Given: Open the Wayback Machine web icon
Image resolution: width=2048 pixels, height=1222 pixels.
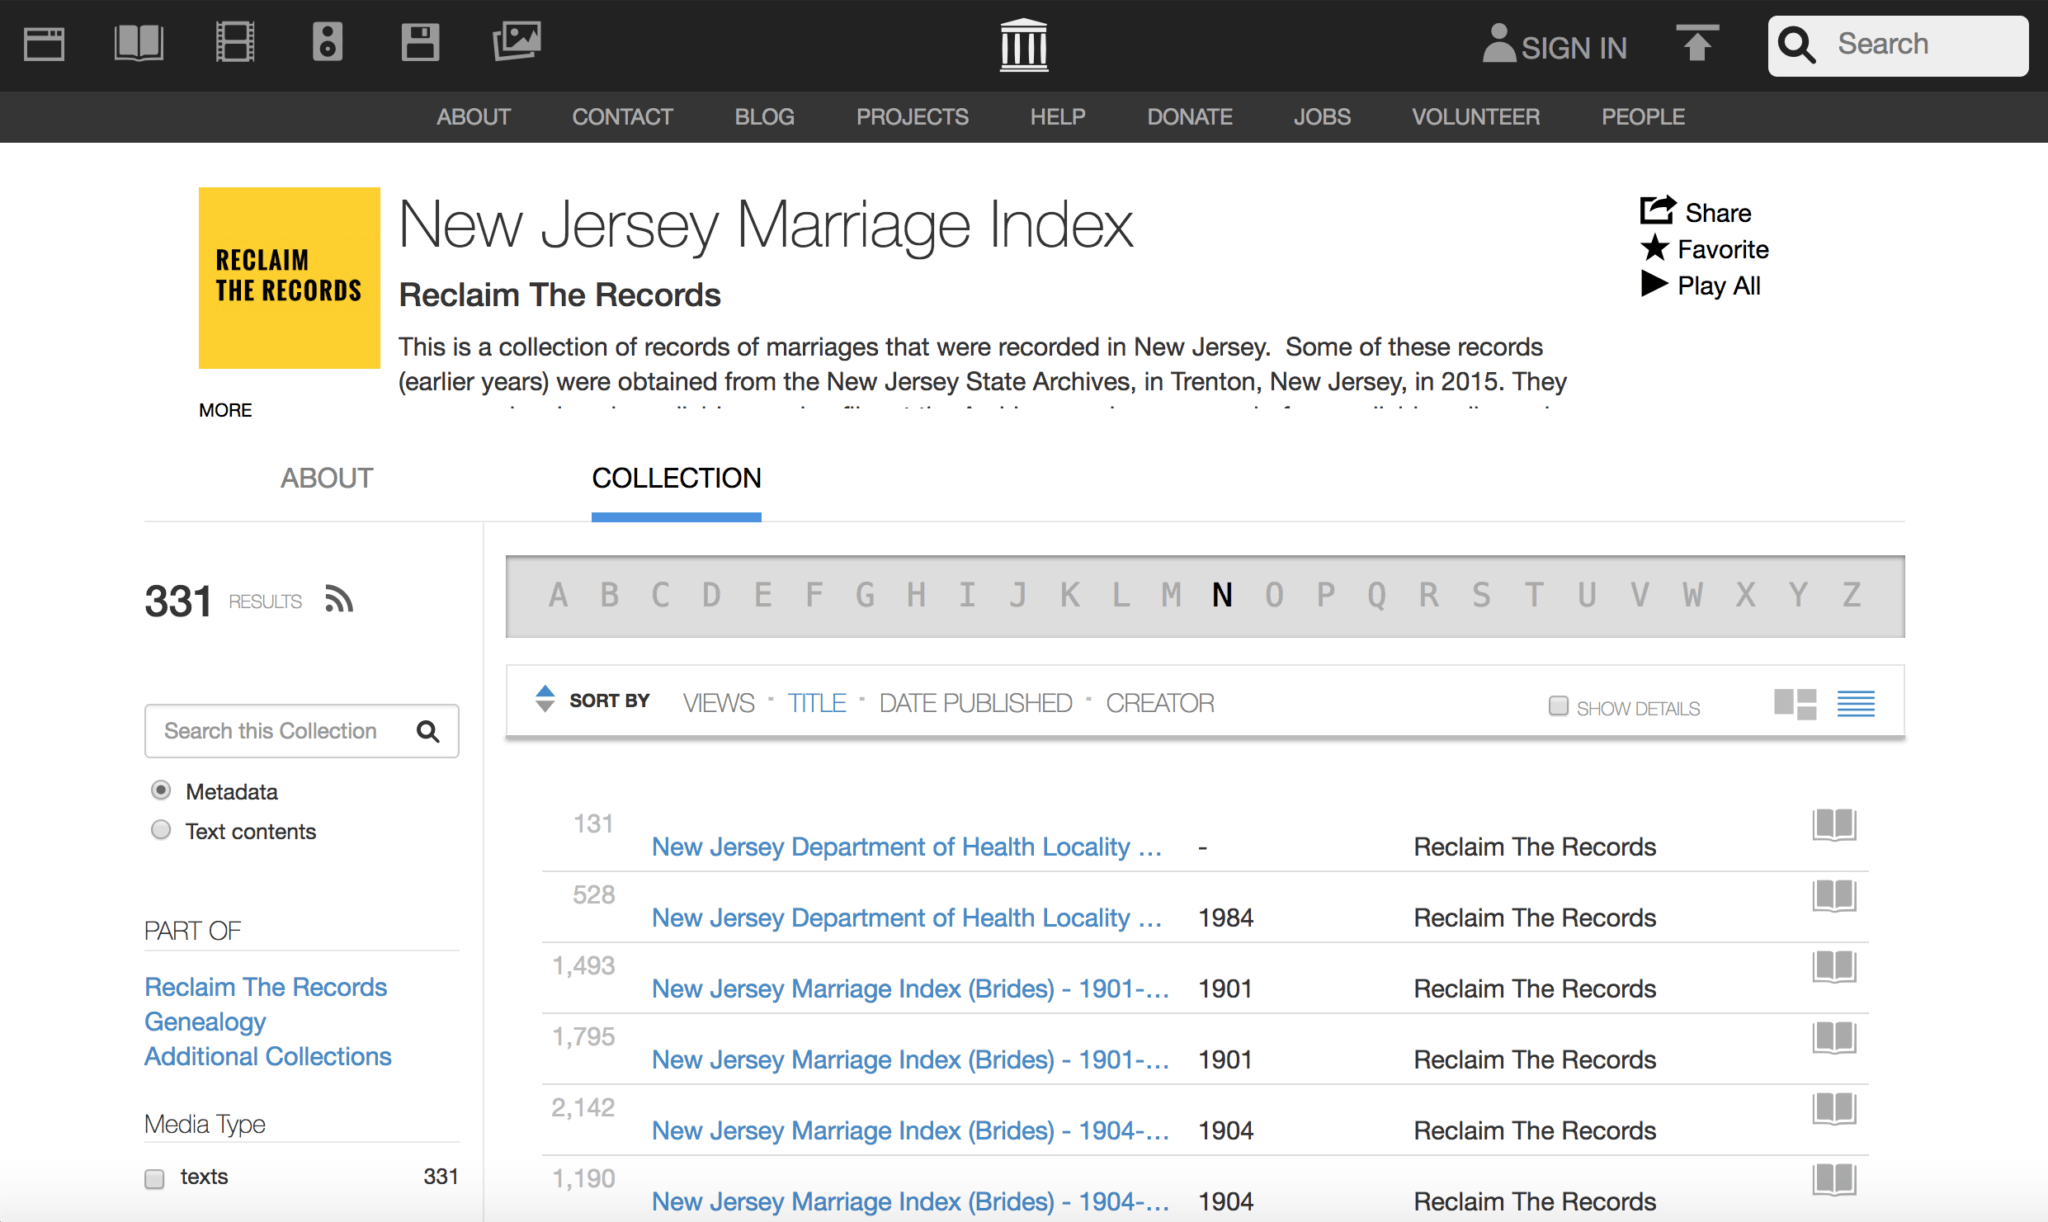Looking at the screenshot, I should click(43, 43).
